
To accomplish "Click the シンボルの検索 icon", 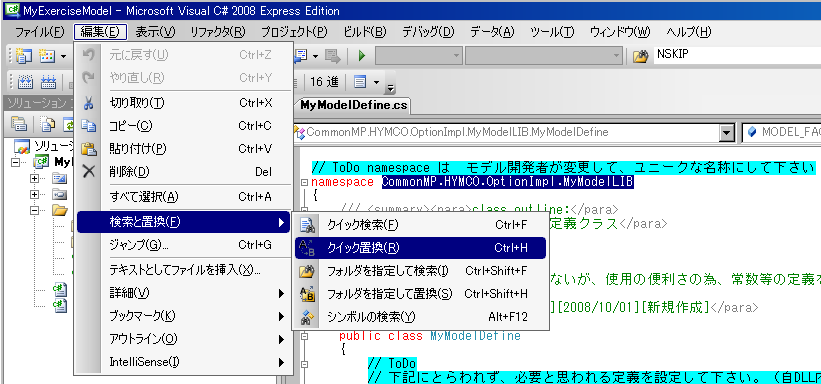I will (307, 317).
